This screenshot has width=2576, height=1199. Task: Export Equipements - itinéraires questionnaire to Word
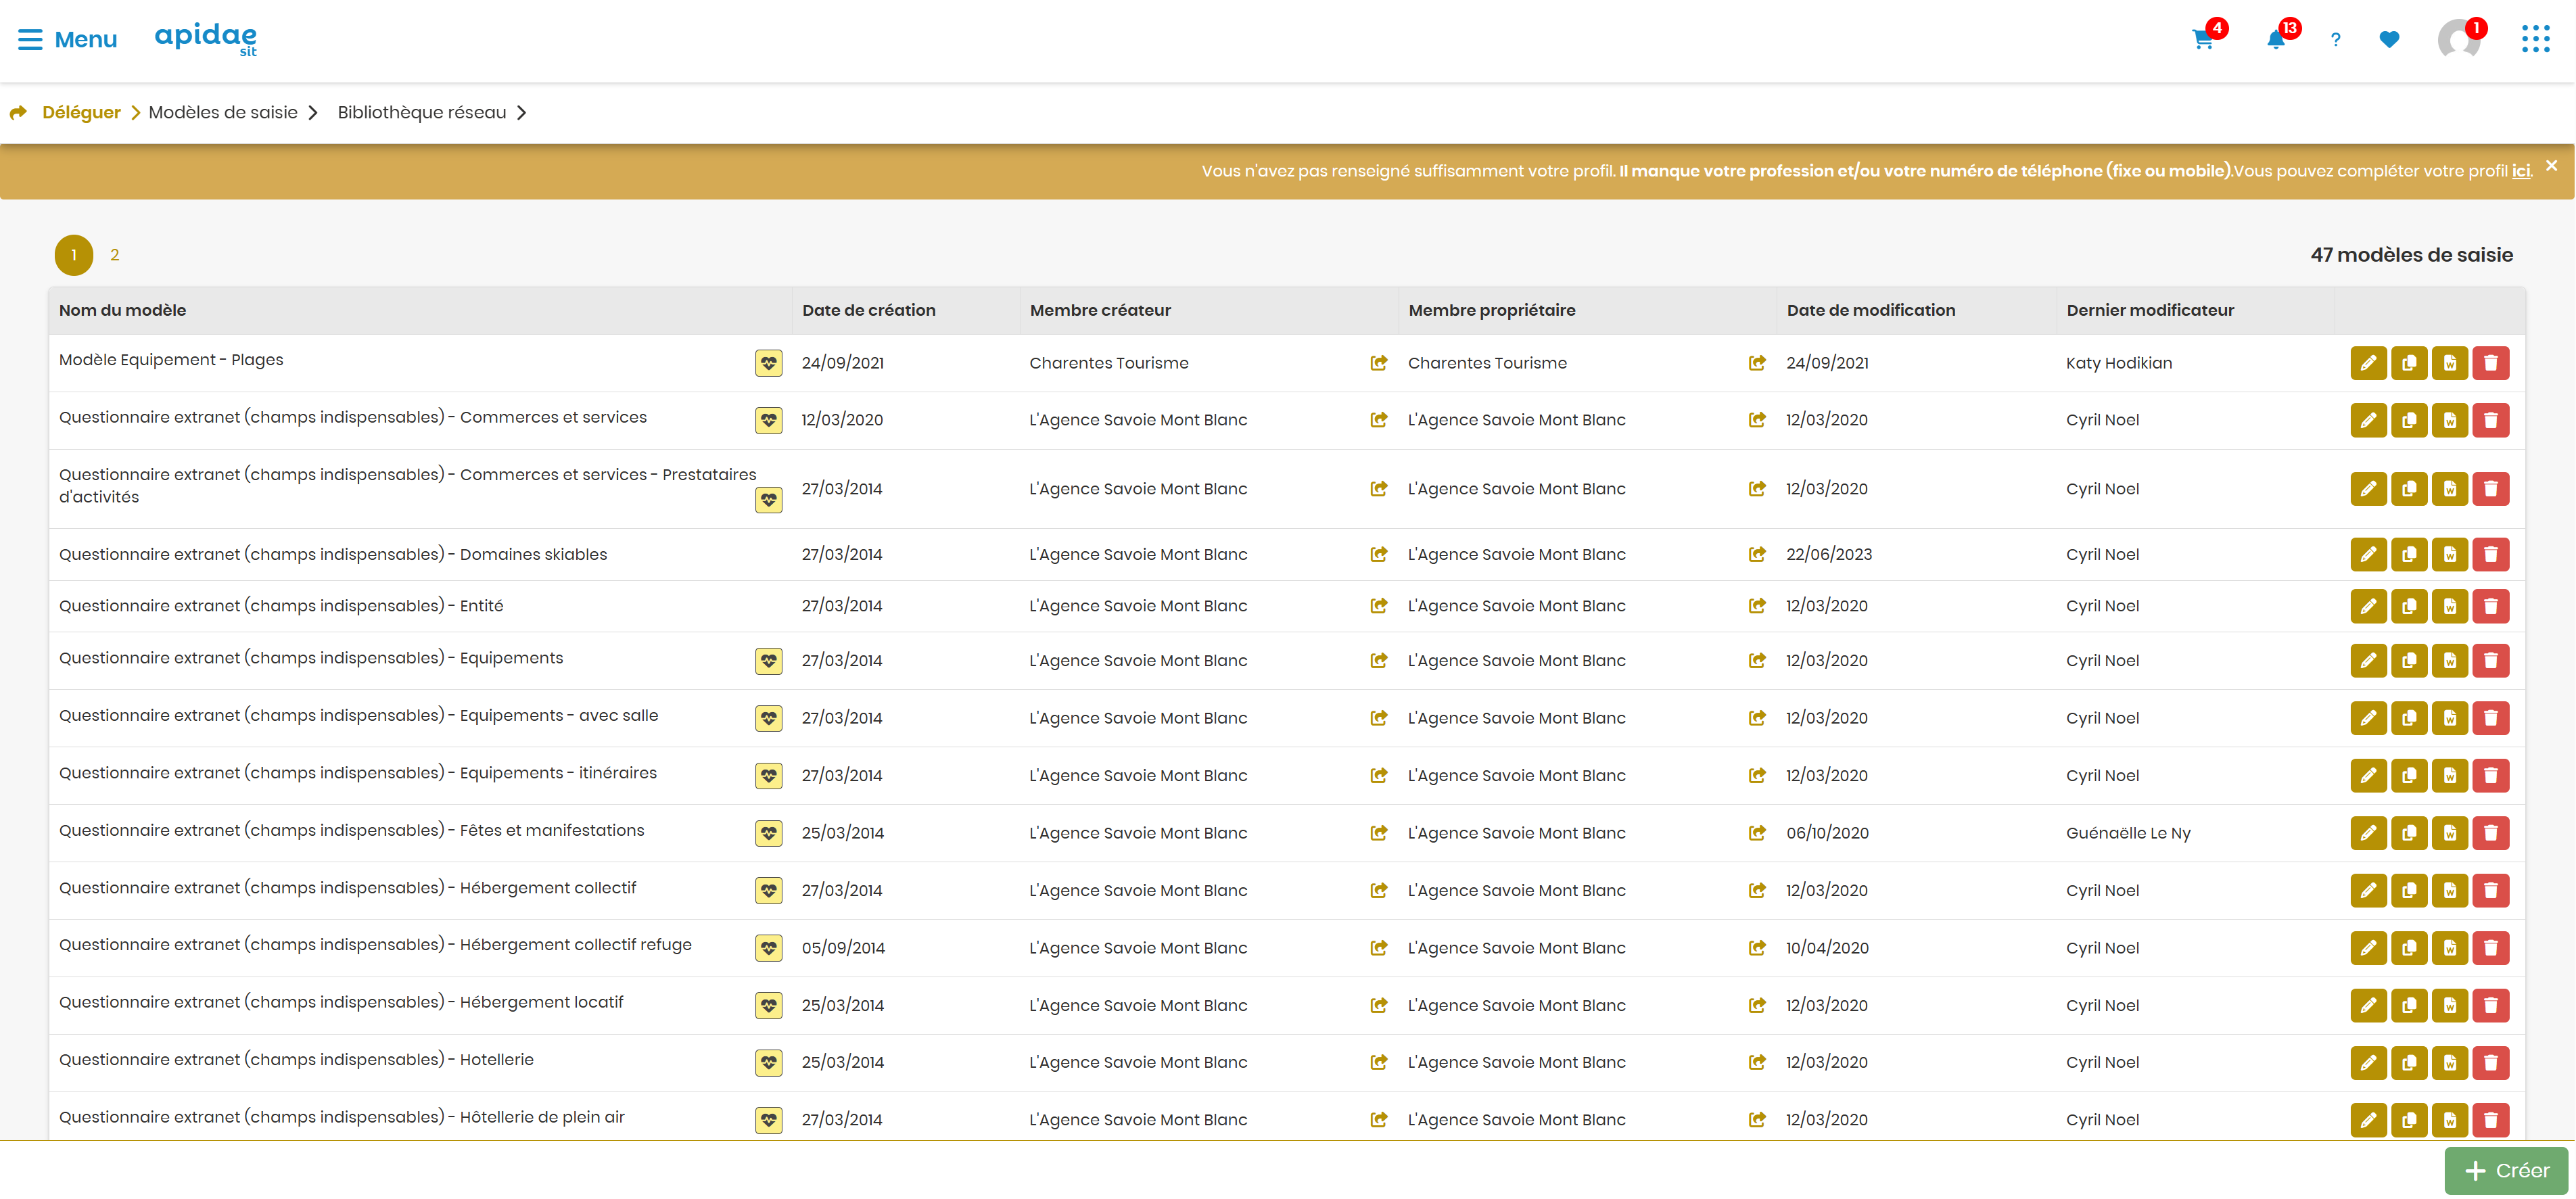coord(2450,775)
